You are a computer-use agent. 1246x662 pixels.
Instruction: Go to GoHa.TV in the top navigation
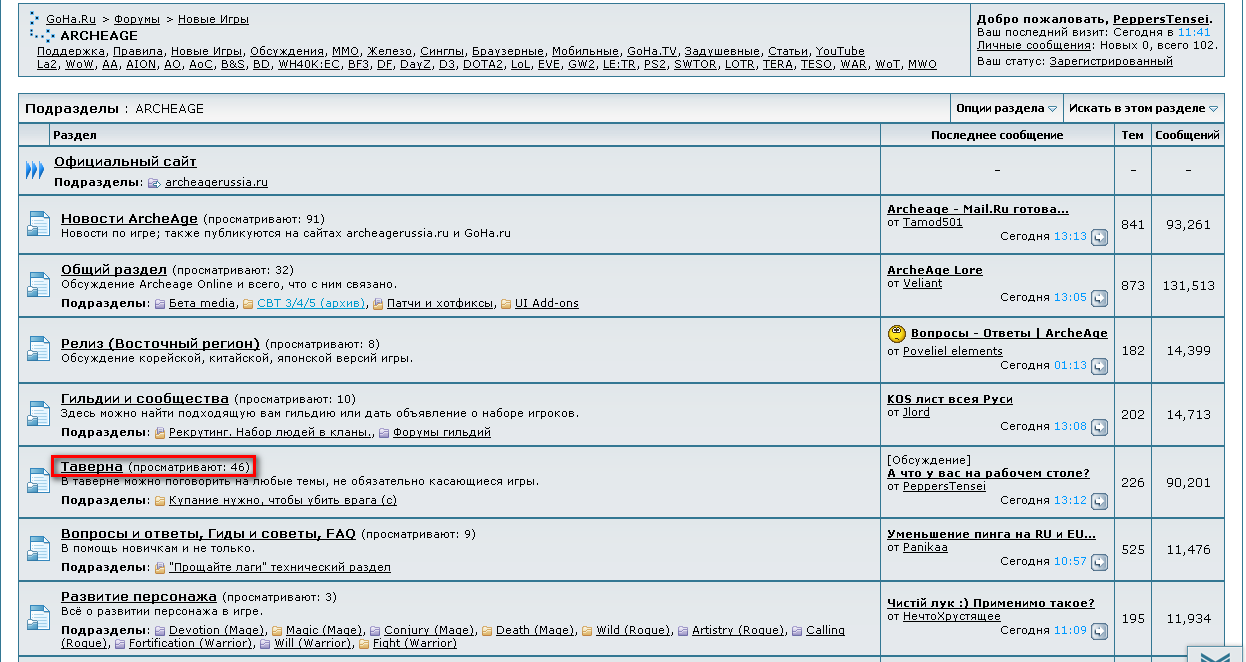651,51
